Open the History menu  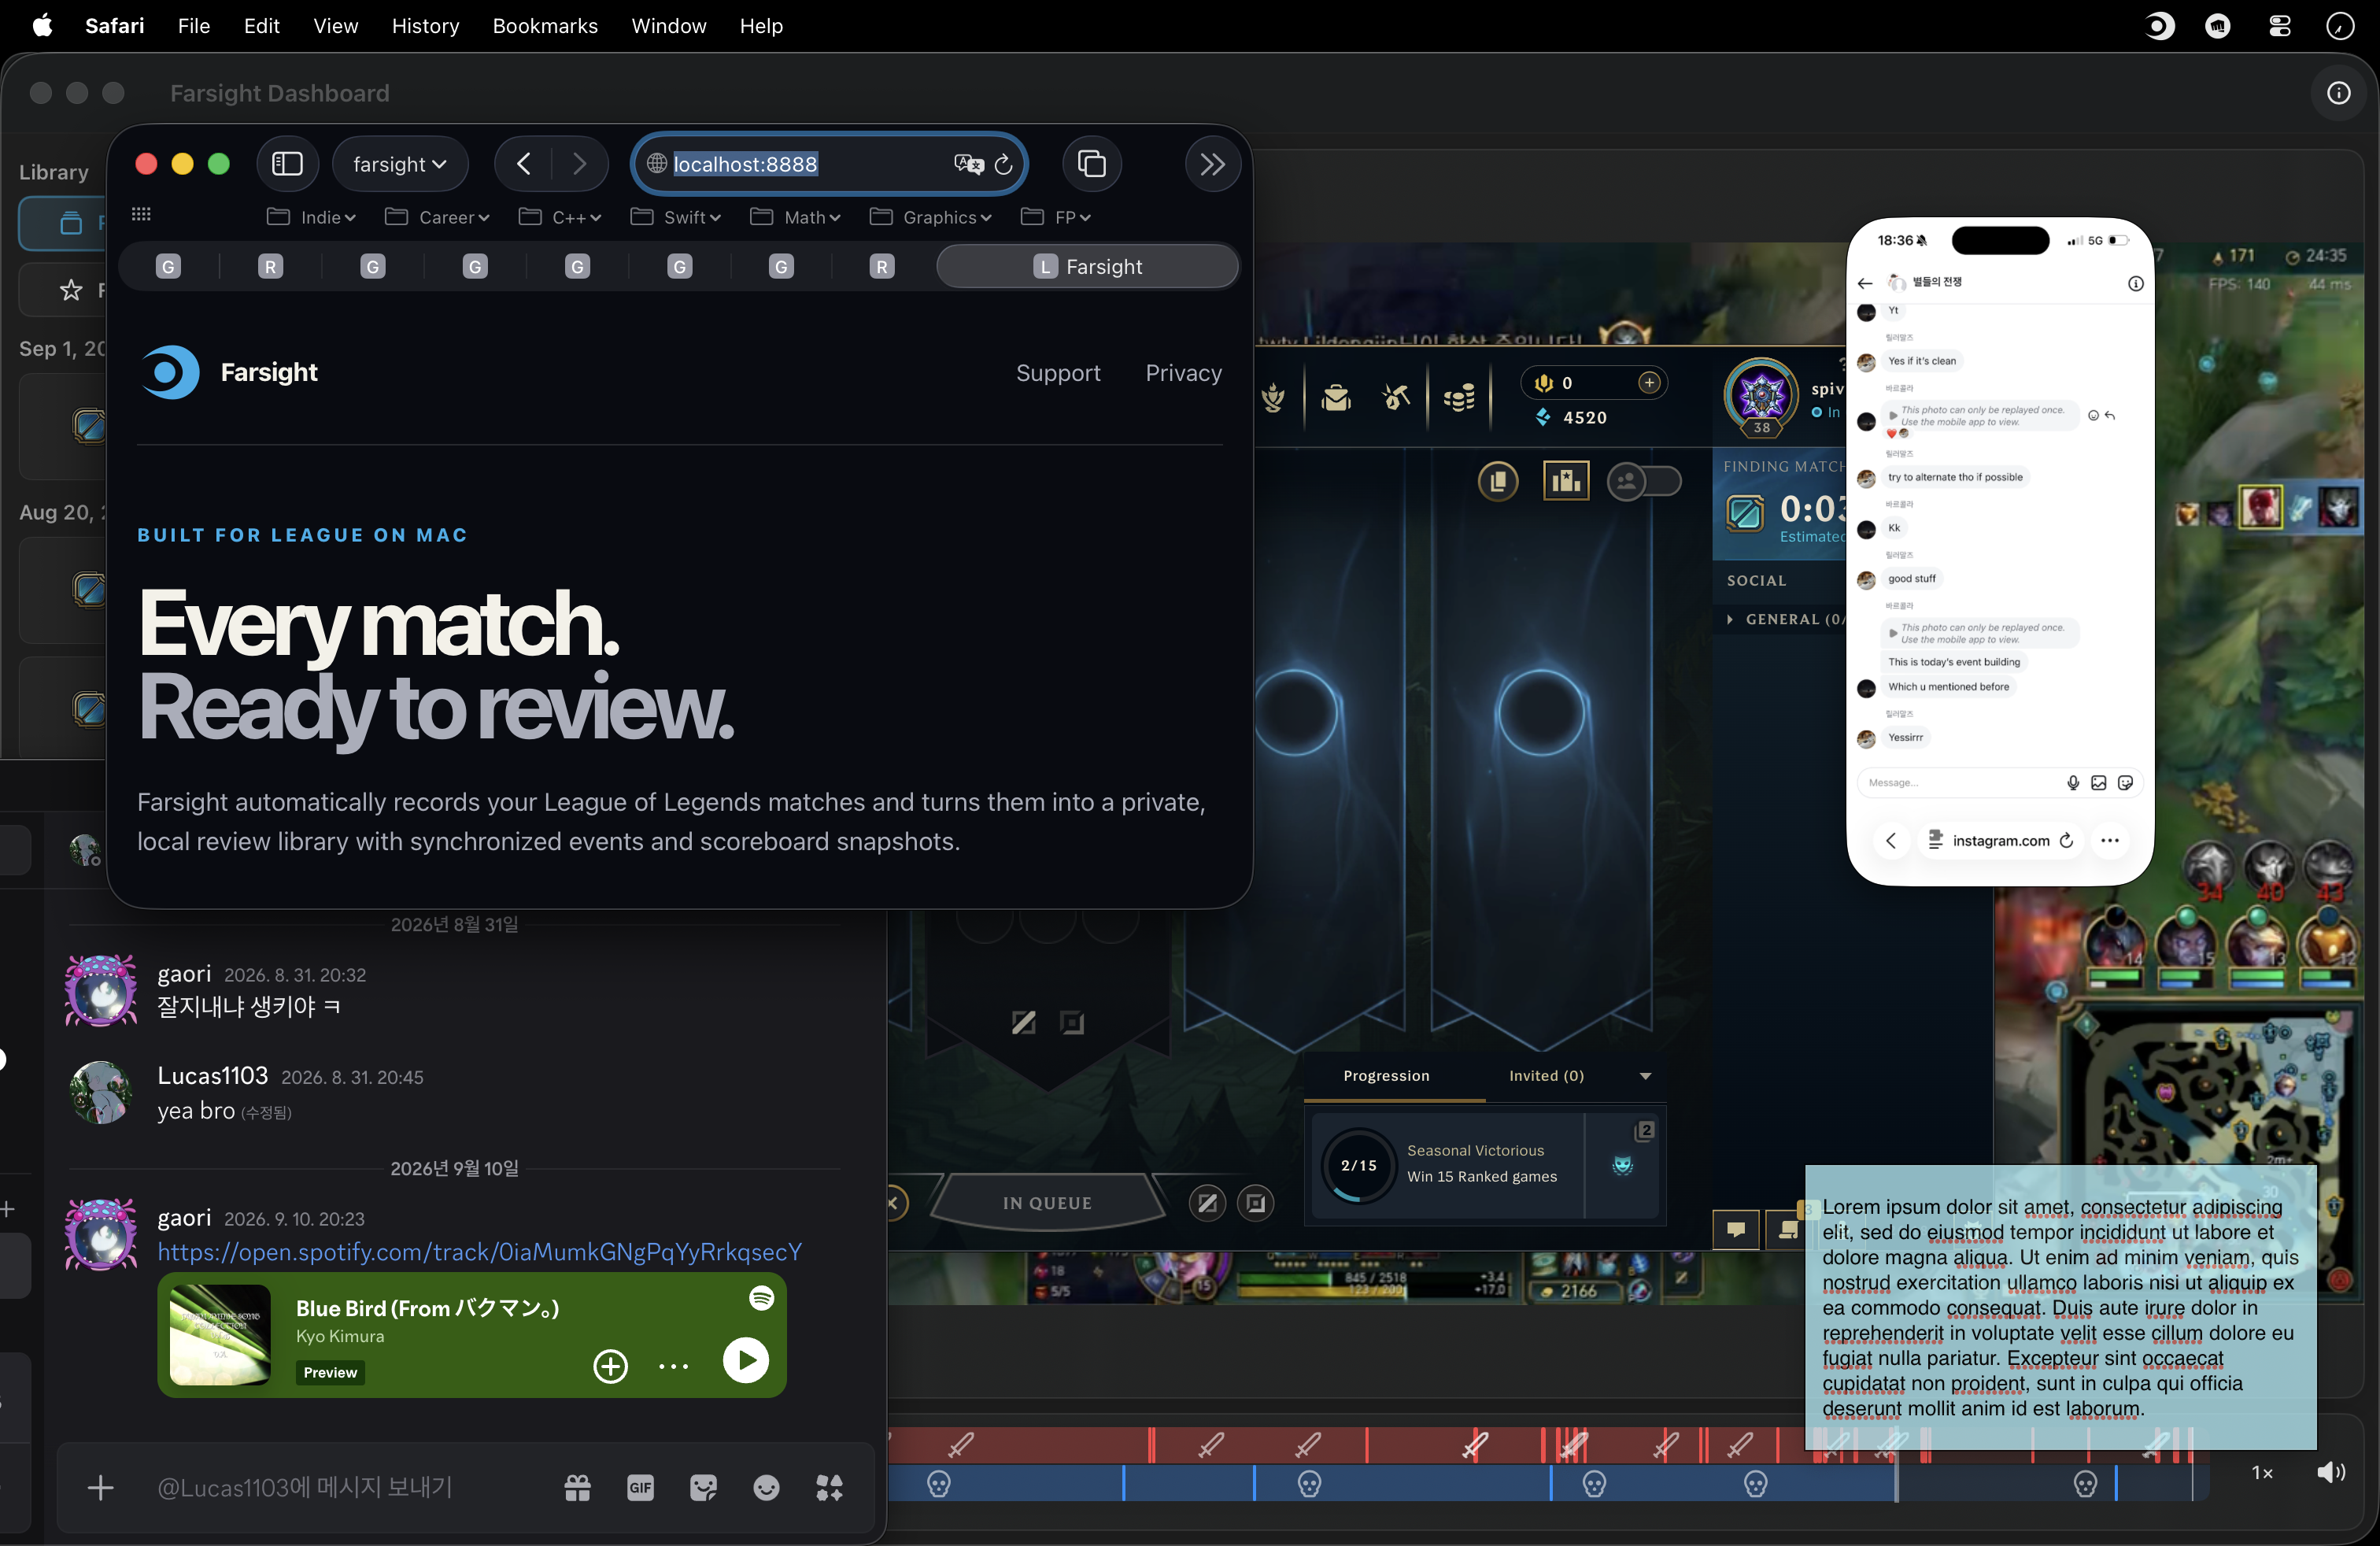pos(425,26)
